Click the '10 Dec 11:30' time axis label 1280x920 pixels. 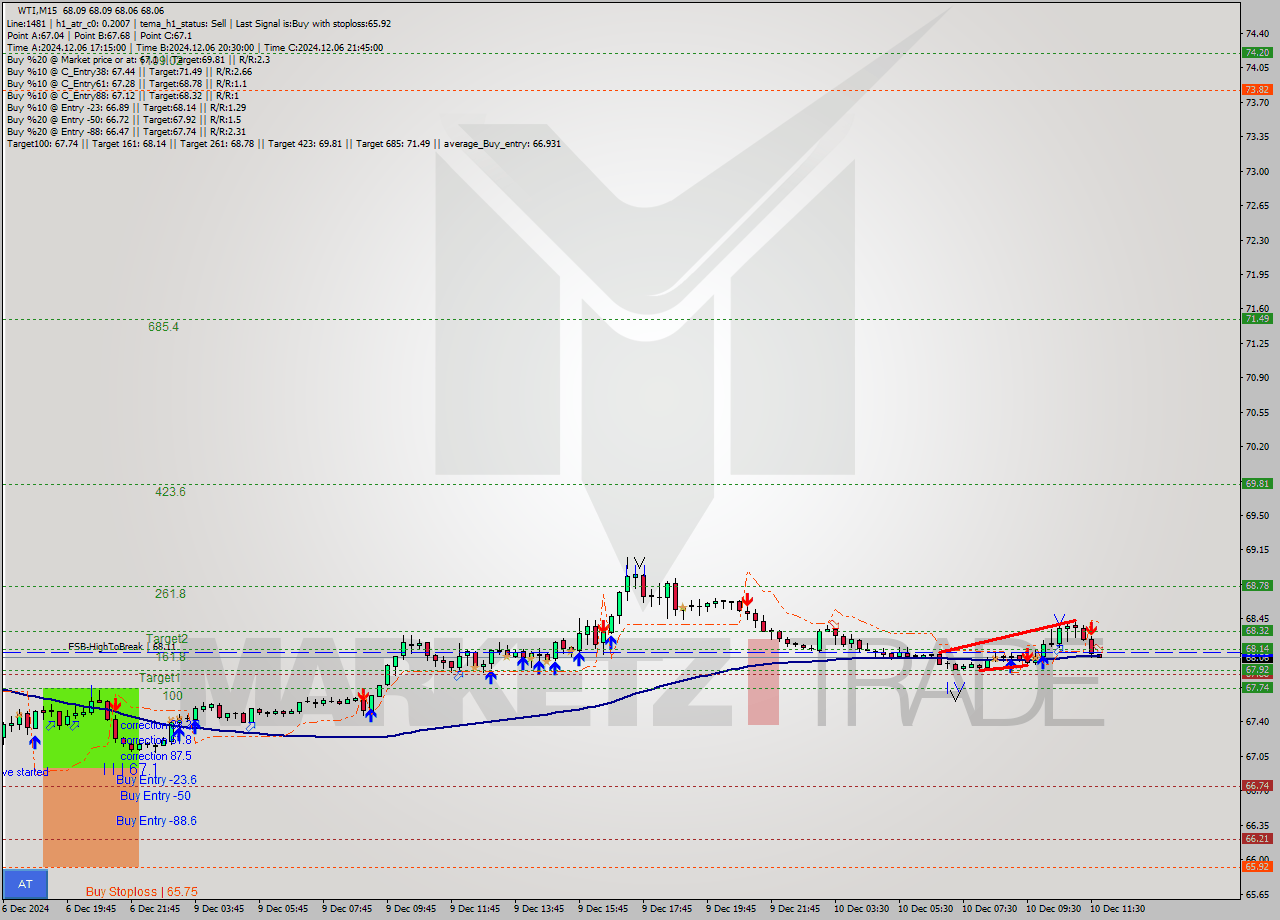[x=1117, y=909]
